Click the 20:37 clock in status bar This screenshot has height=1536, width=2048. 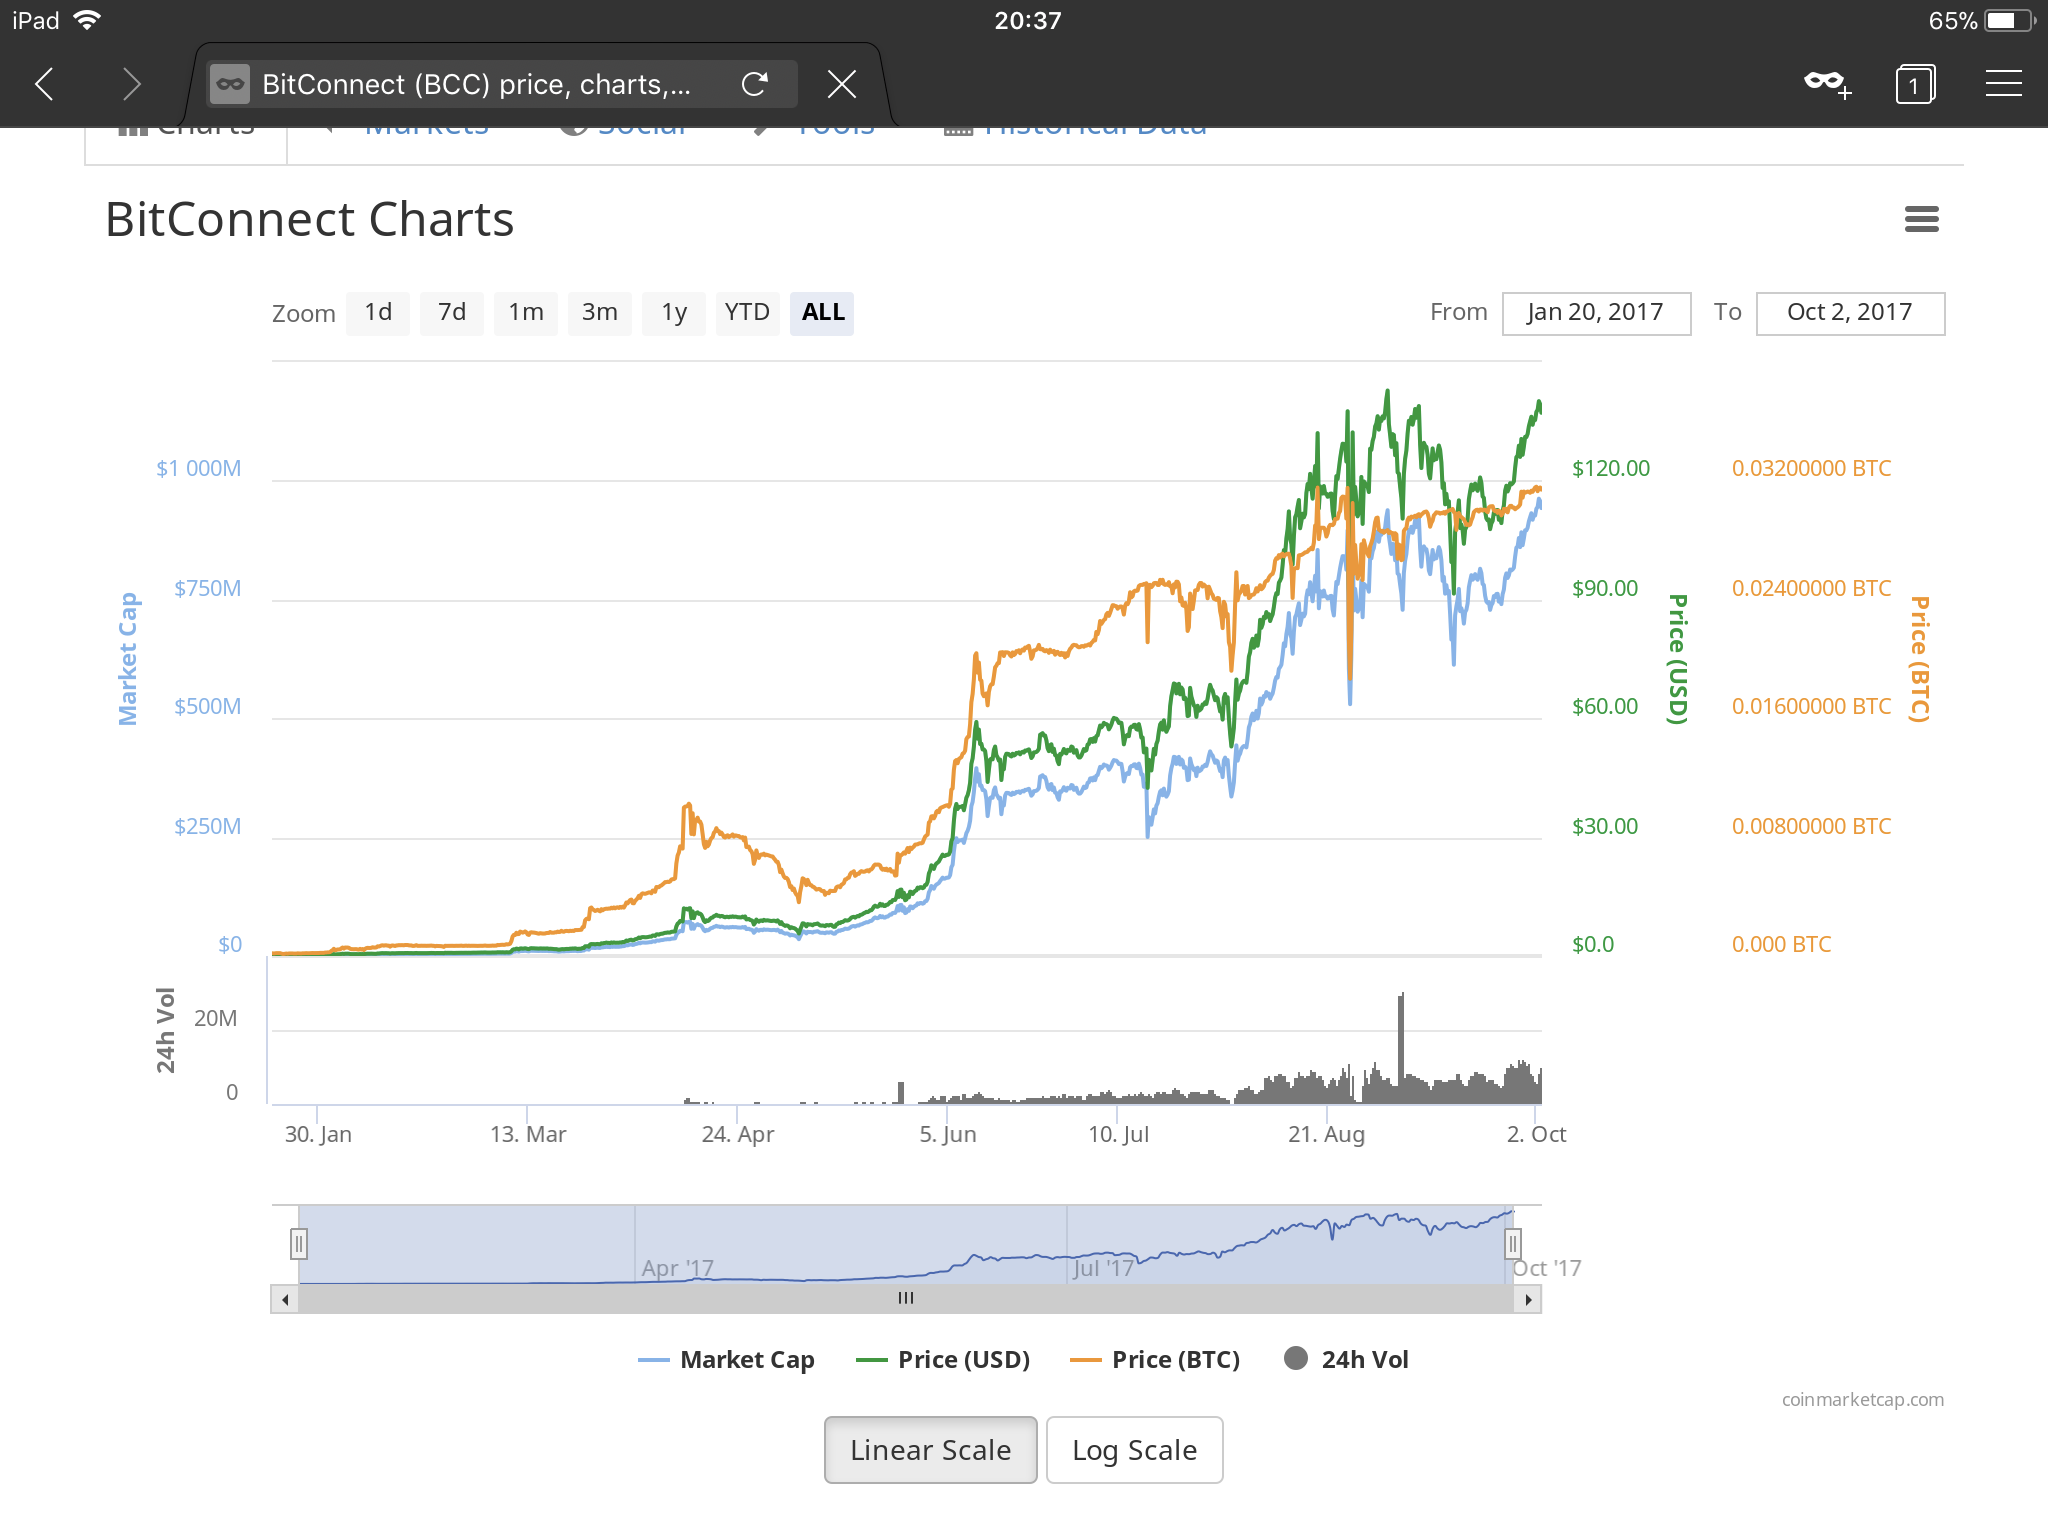coord(1028,21)
